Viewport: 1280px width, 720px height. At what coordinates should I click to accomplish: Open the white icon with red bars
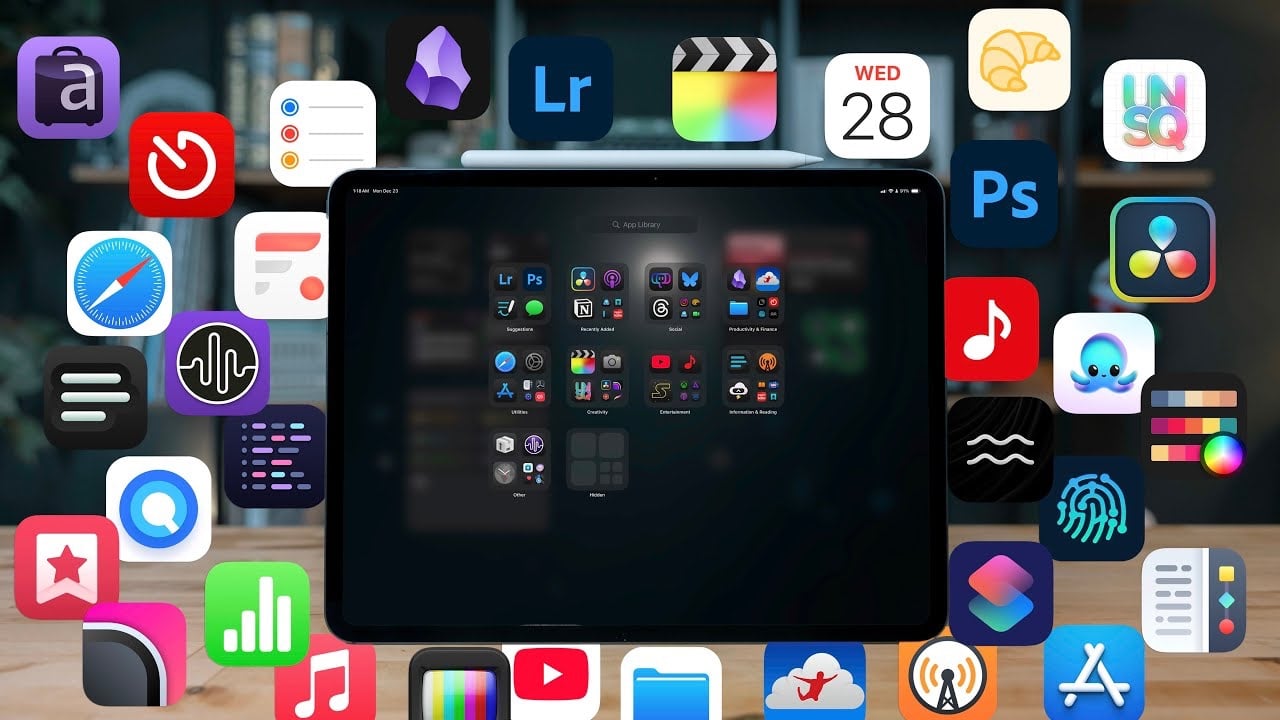pyautogui.click(x=283, y=265)
